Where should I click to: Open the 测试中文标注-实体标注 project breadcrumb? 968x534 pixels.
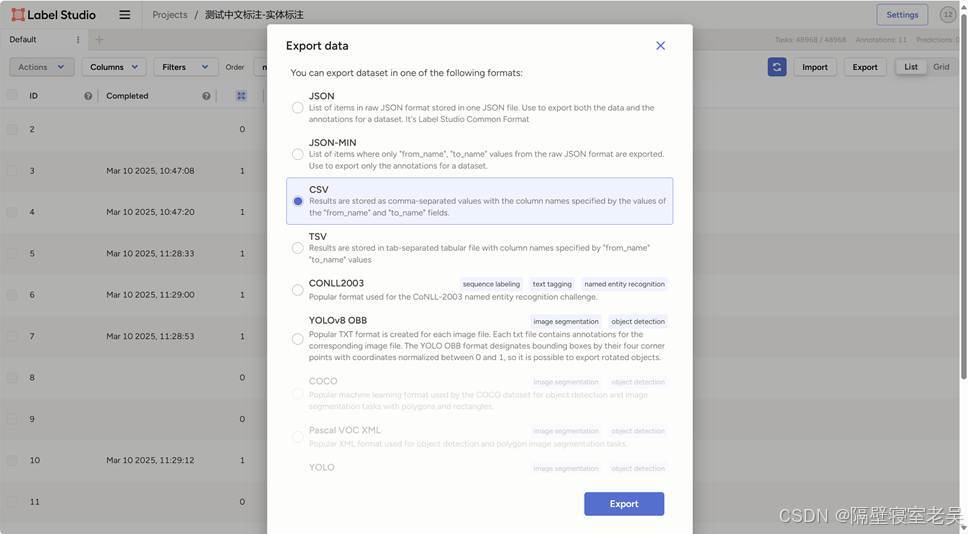254,15
